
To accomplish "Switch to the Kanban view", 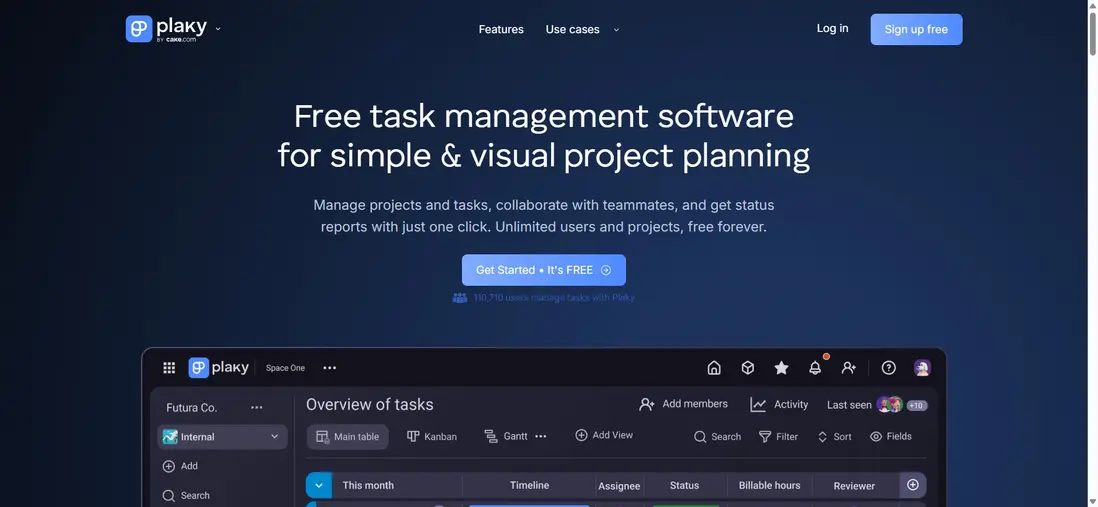I will pyautogui.click(x=432, y=436).
